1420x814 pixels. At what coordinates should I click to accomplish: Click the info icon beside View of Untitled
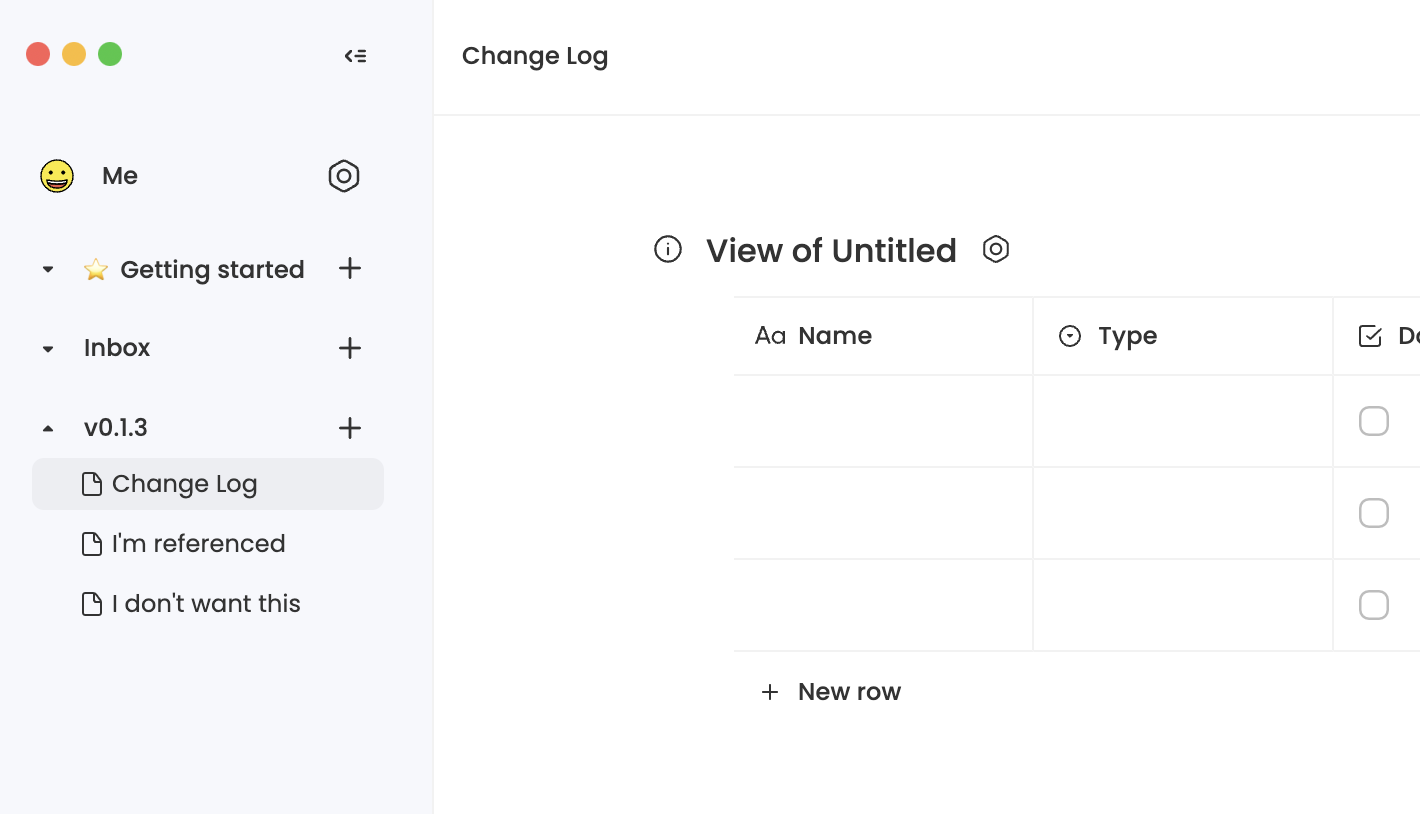click(x=668, y=249)
